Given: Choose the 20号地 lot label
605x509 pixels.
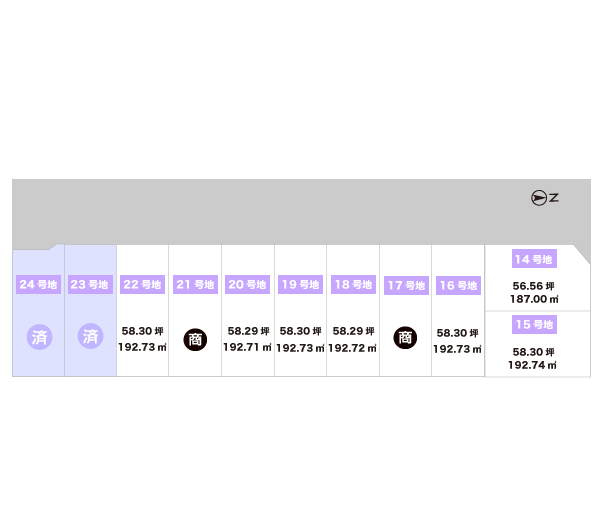Looking at the screenshot, I should point(248,285).
